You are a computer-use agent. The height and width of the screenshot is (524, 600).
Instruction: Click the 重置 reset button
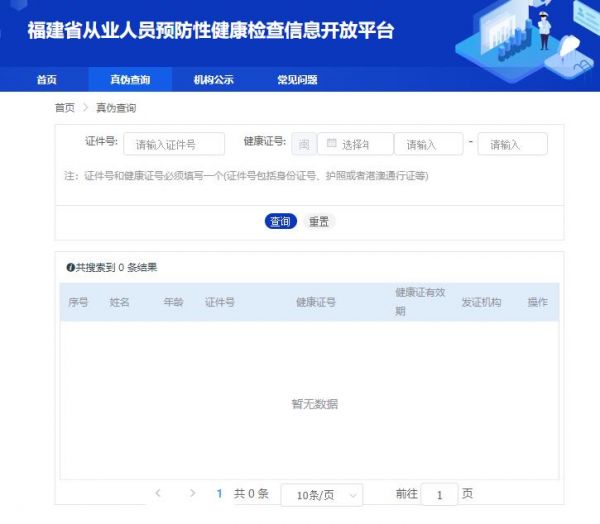point(319,221)
